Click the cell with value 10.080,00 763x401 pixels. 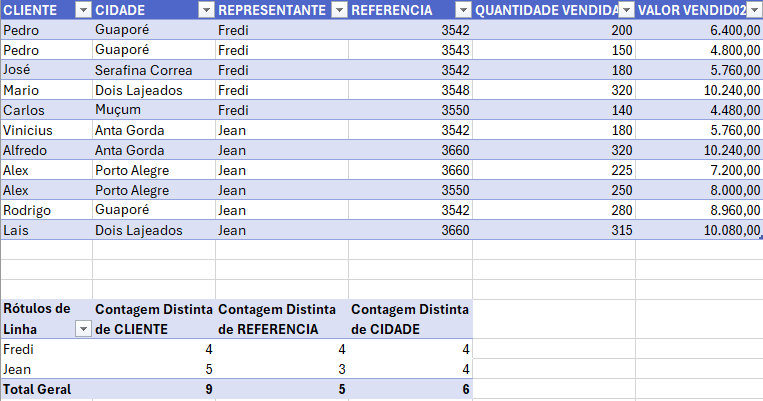(x=699, y=230)
